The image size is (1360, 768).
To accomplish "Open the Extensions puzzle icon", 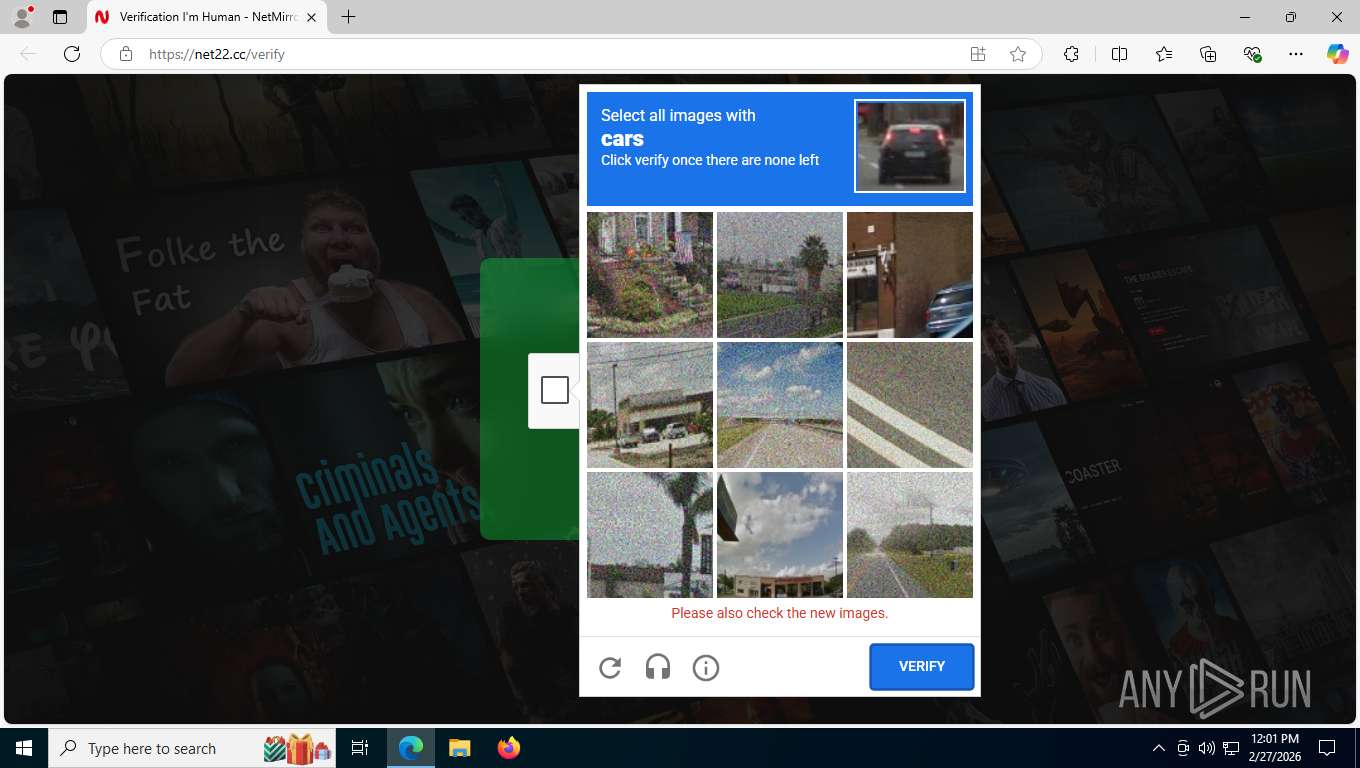I will 1071,54.
